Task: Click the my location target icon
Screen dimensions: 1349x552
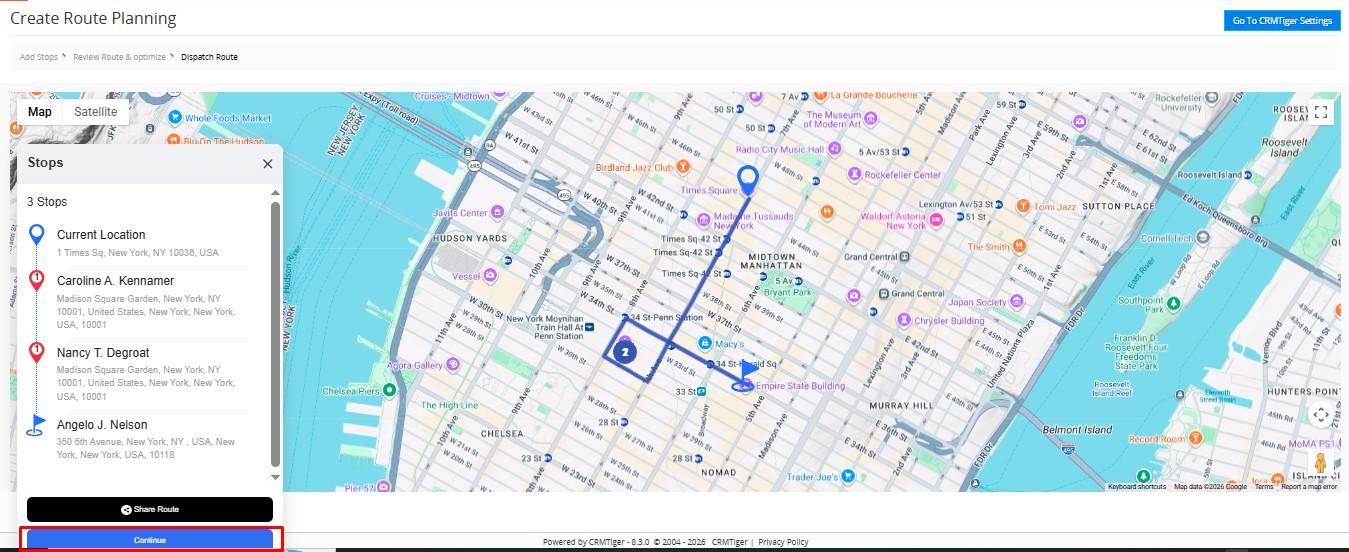Action: [1321, 415]
